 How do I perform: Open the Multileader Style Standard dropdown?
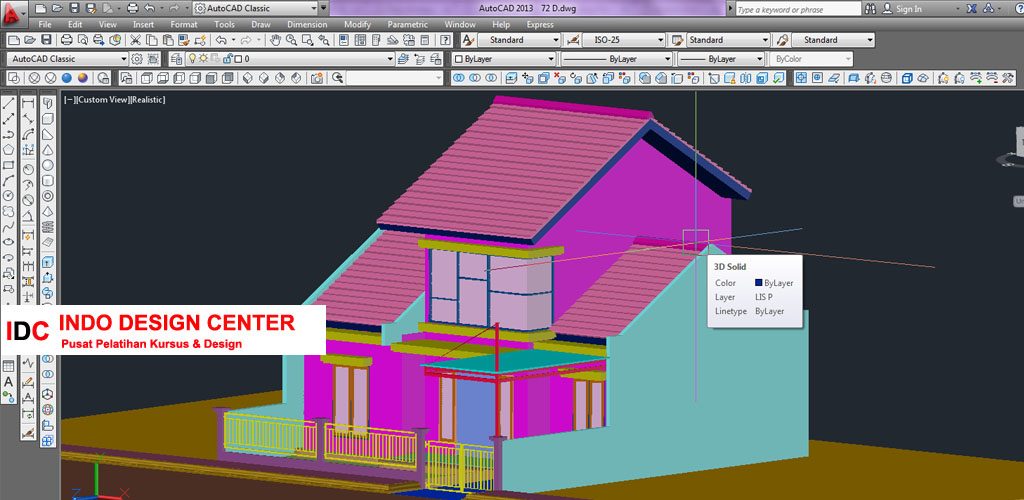click(870, 40)
